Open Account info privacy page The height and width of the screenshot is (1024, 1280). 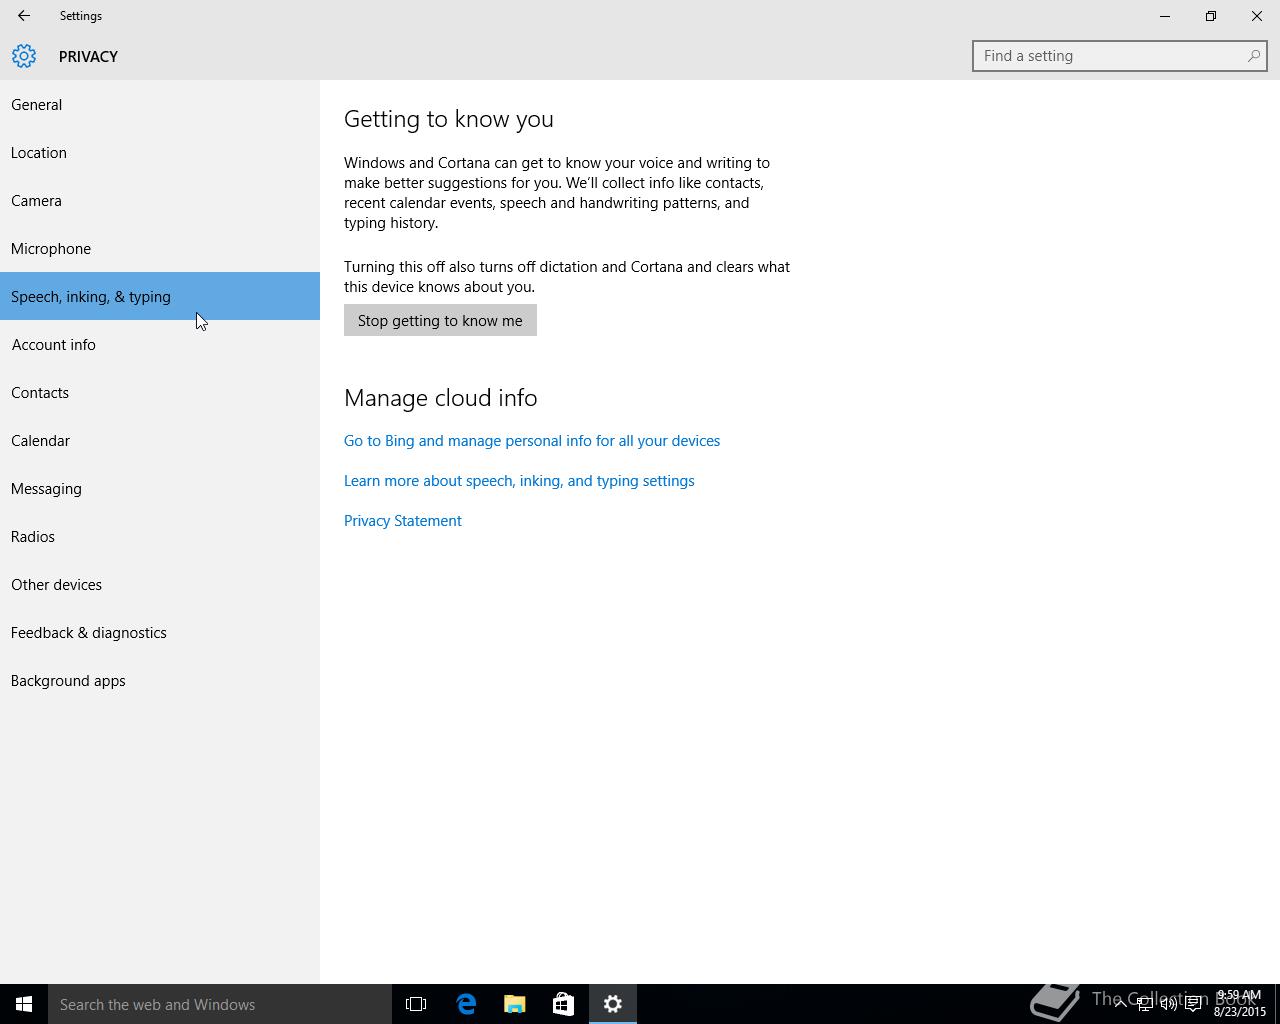click(160, 344)
